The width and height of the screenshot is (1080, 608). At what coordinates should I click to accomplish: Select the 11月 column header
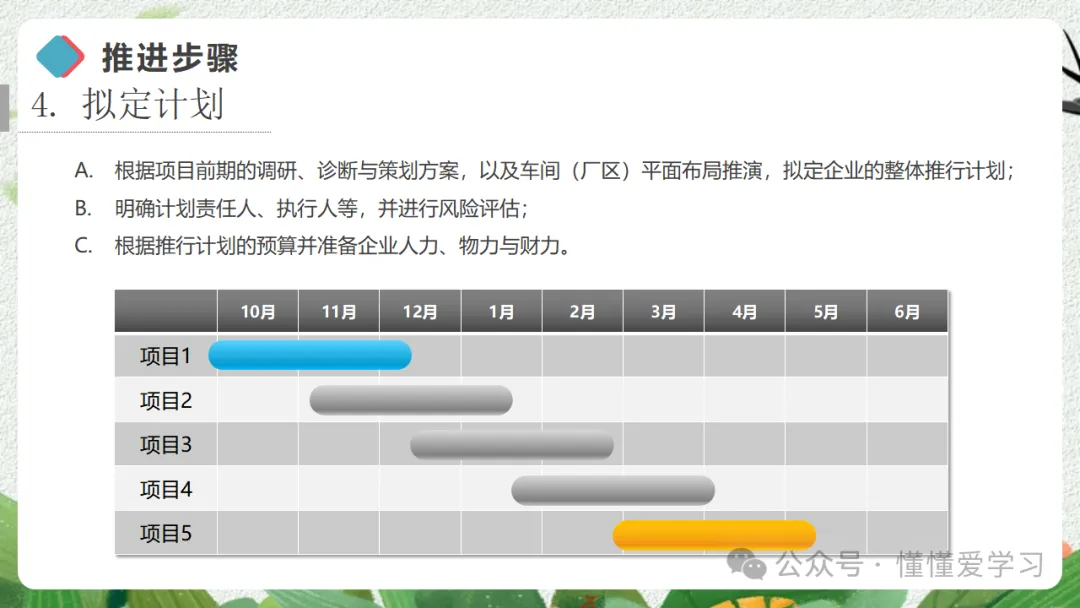pos(339,311)
